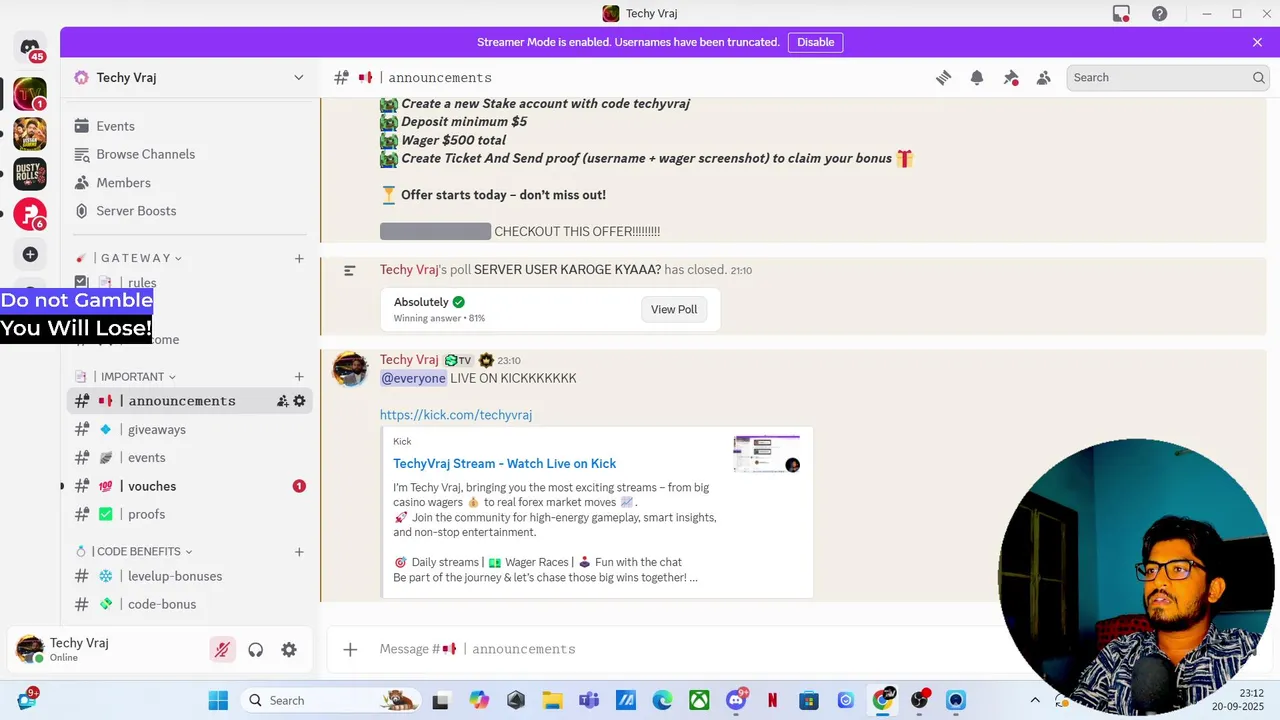Open the proofs channel

click(x=190, y=514)
